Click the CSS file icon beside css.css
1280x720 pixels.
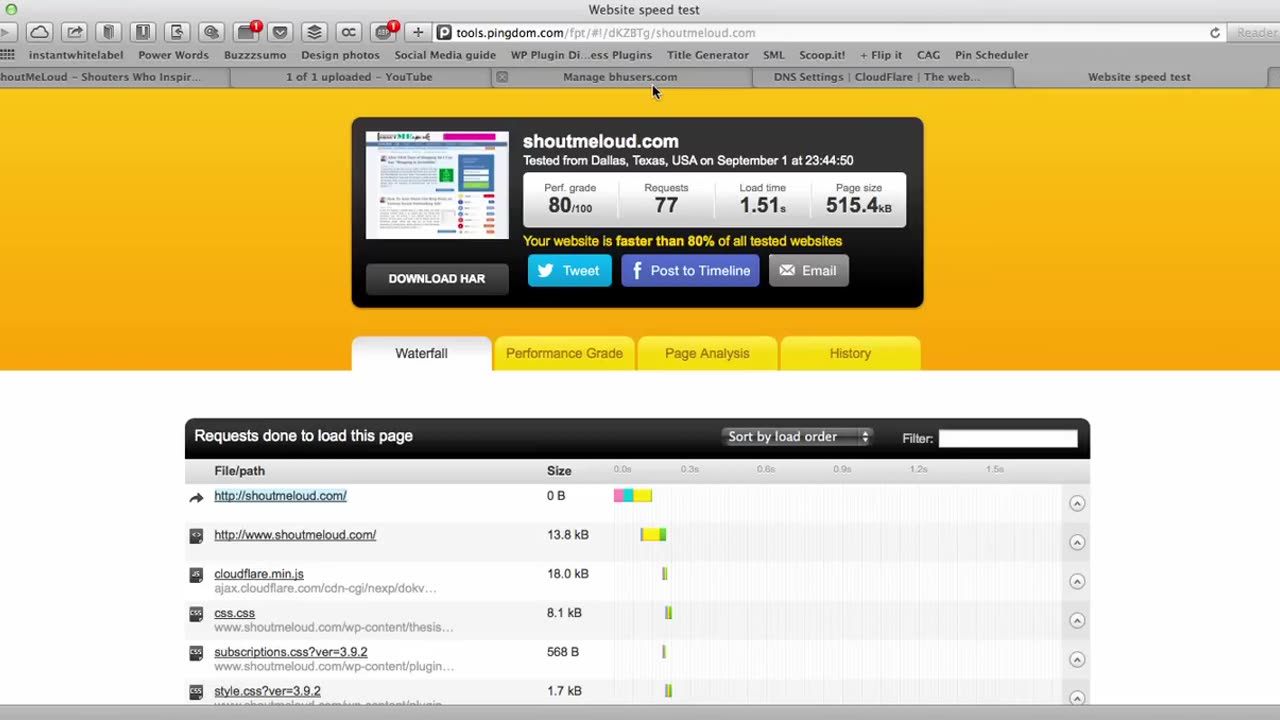point(196,614)
